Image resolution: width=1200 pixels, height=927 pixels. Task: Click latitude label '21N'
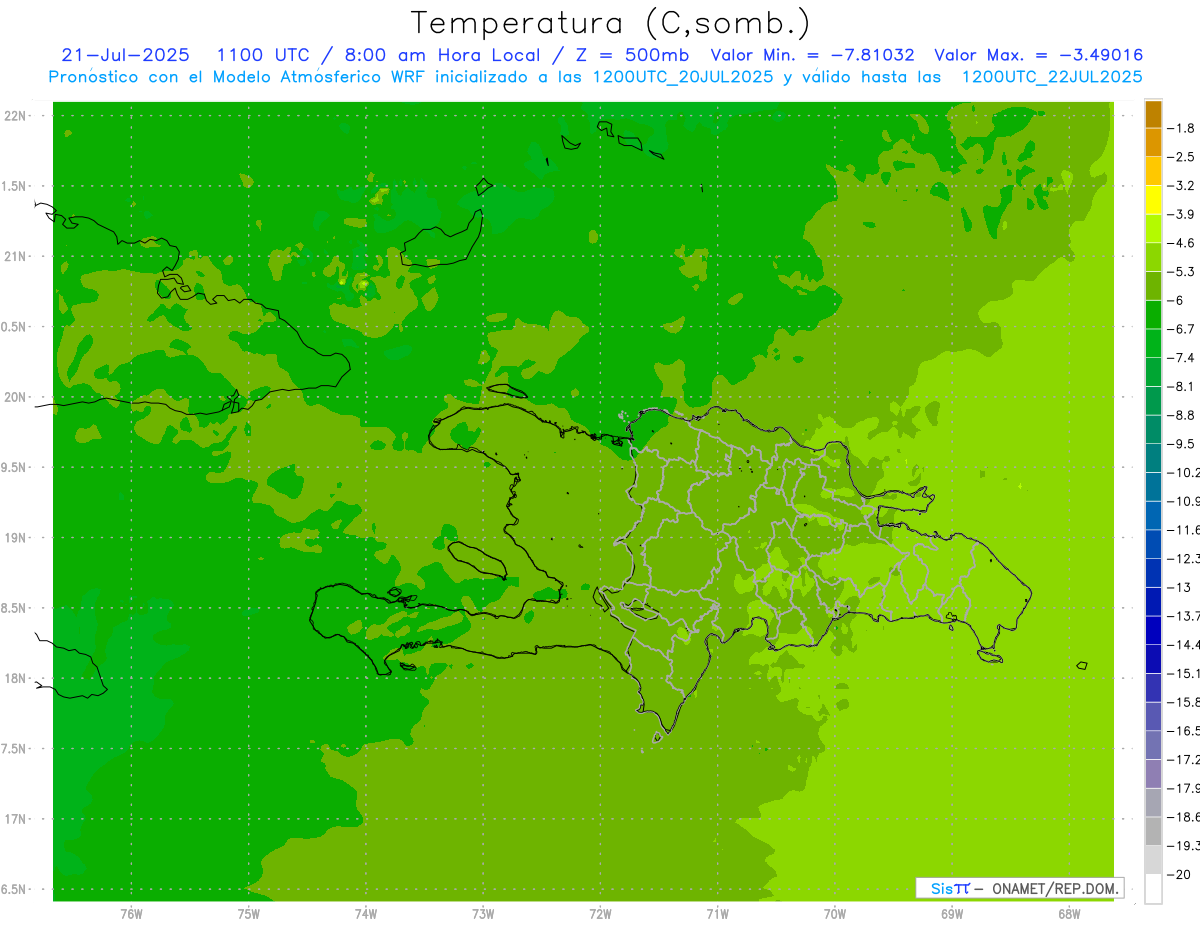16,256
